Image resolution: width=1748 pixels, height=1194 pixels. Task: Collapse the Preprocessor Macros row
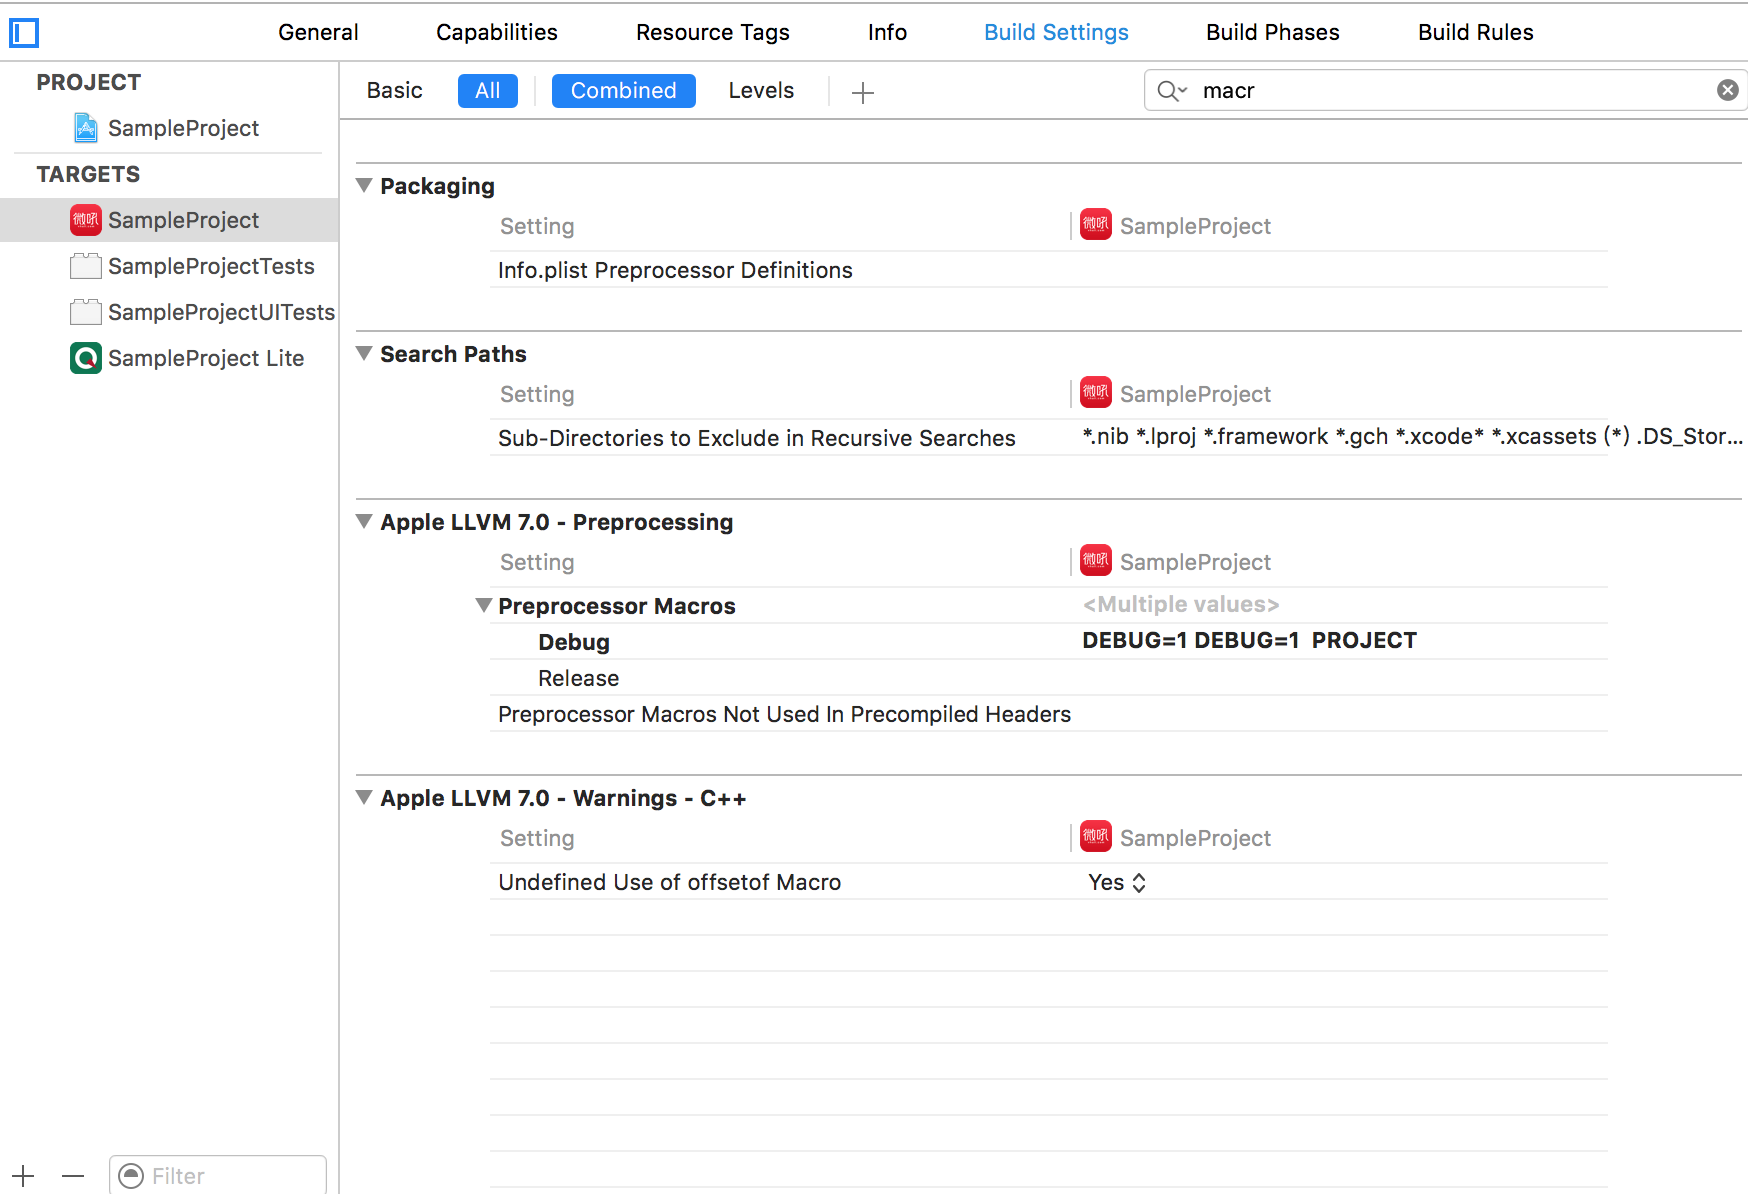[x=484, y=605]
